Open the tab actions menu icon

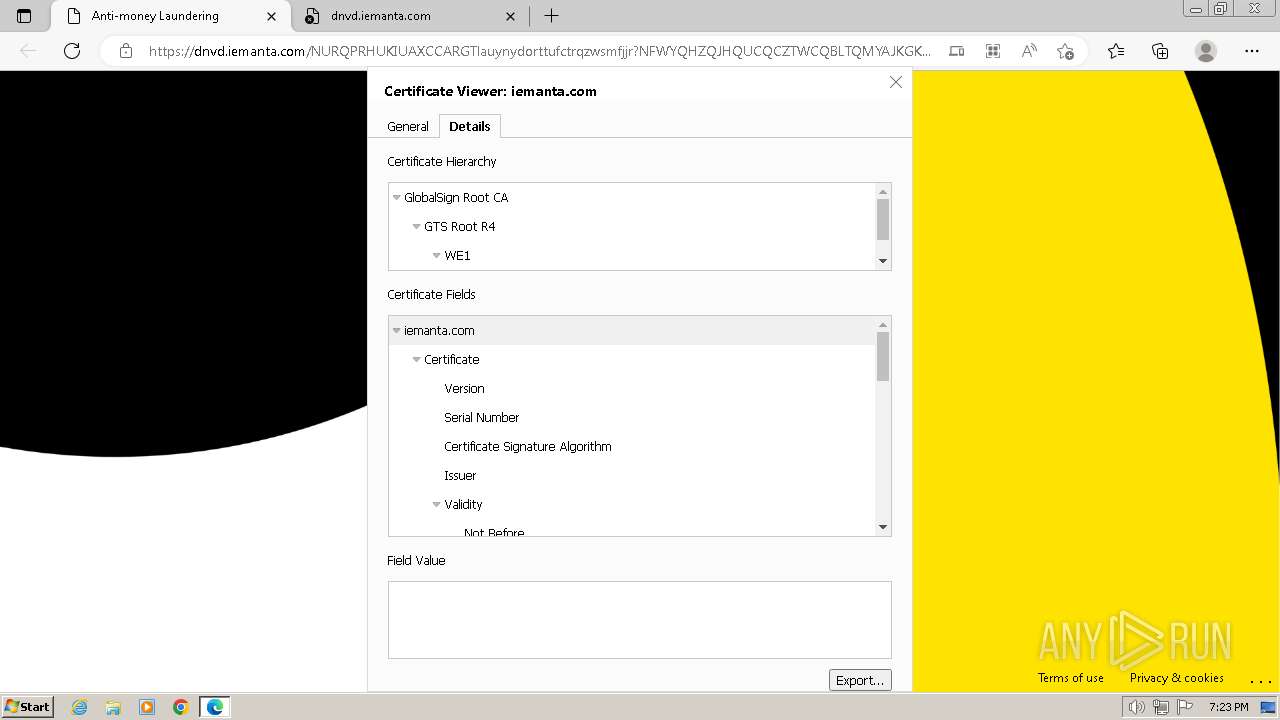[x=25, y=16]
